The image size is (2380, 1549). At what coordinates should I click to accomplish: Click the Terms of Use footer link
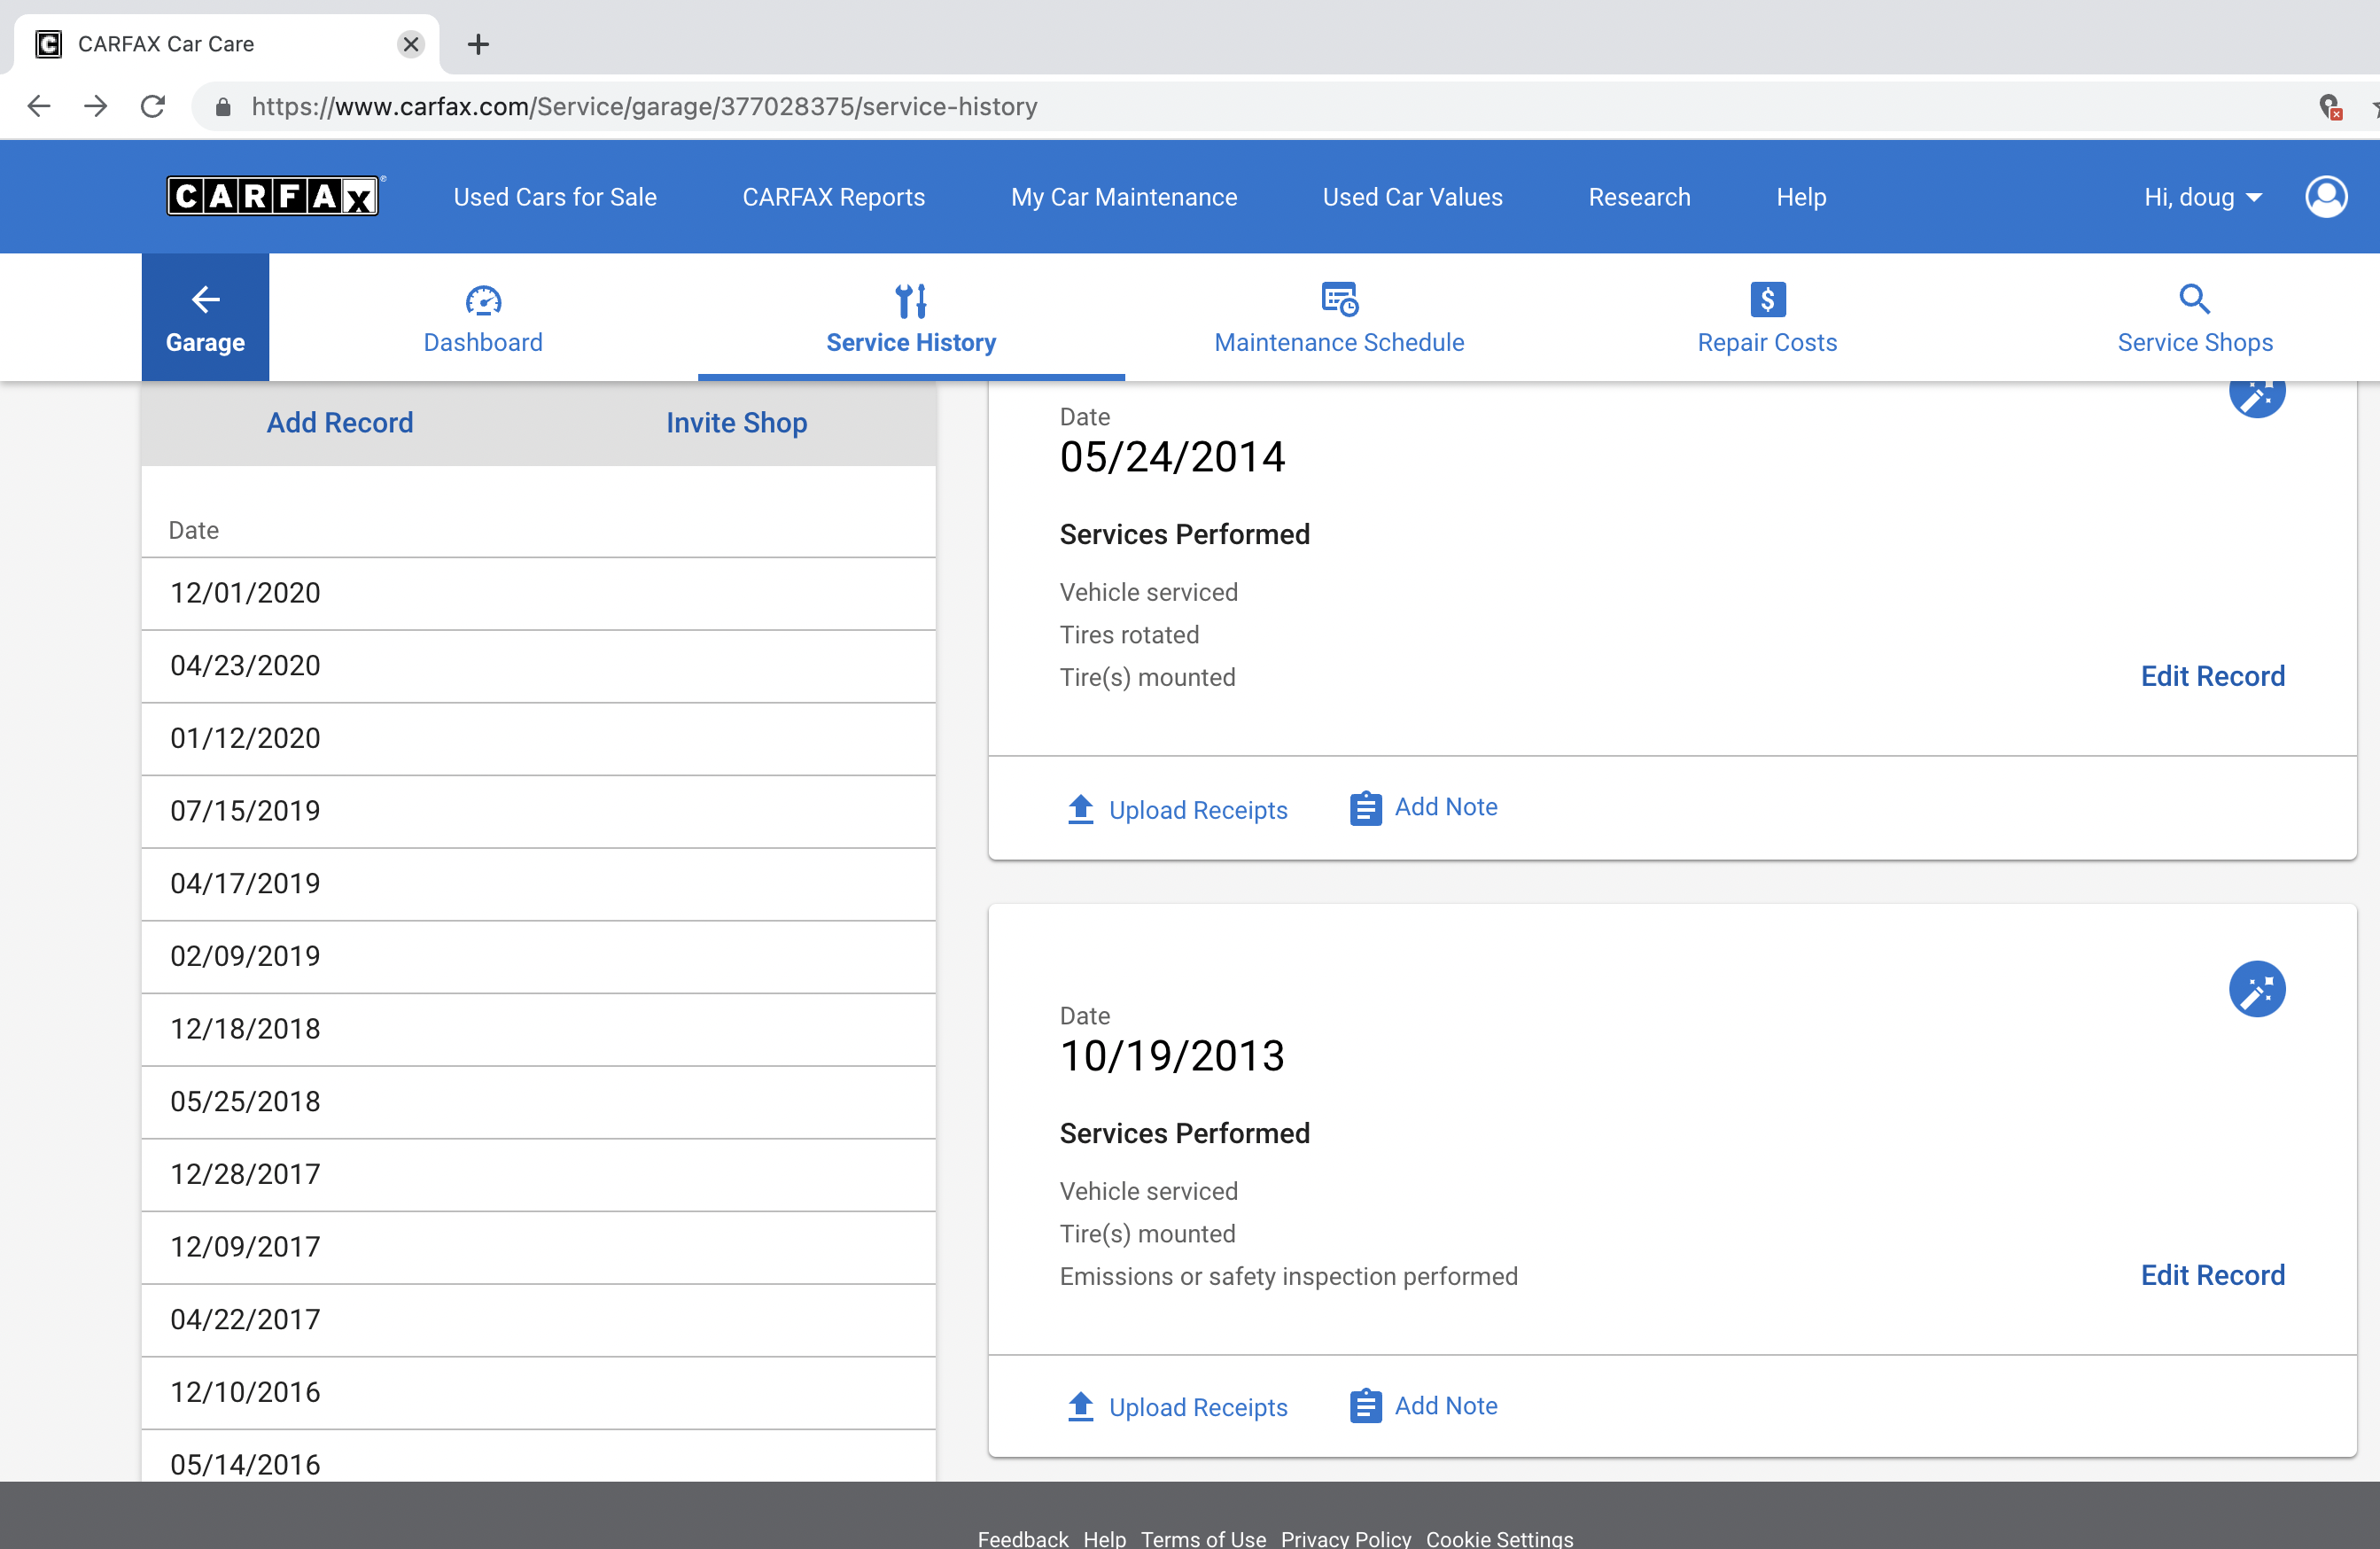1203,1538
